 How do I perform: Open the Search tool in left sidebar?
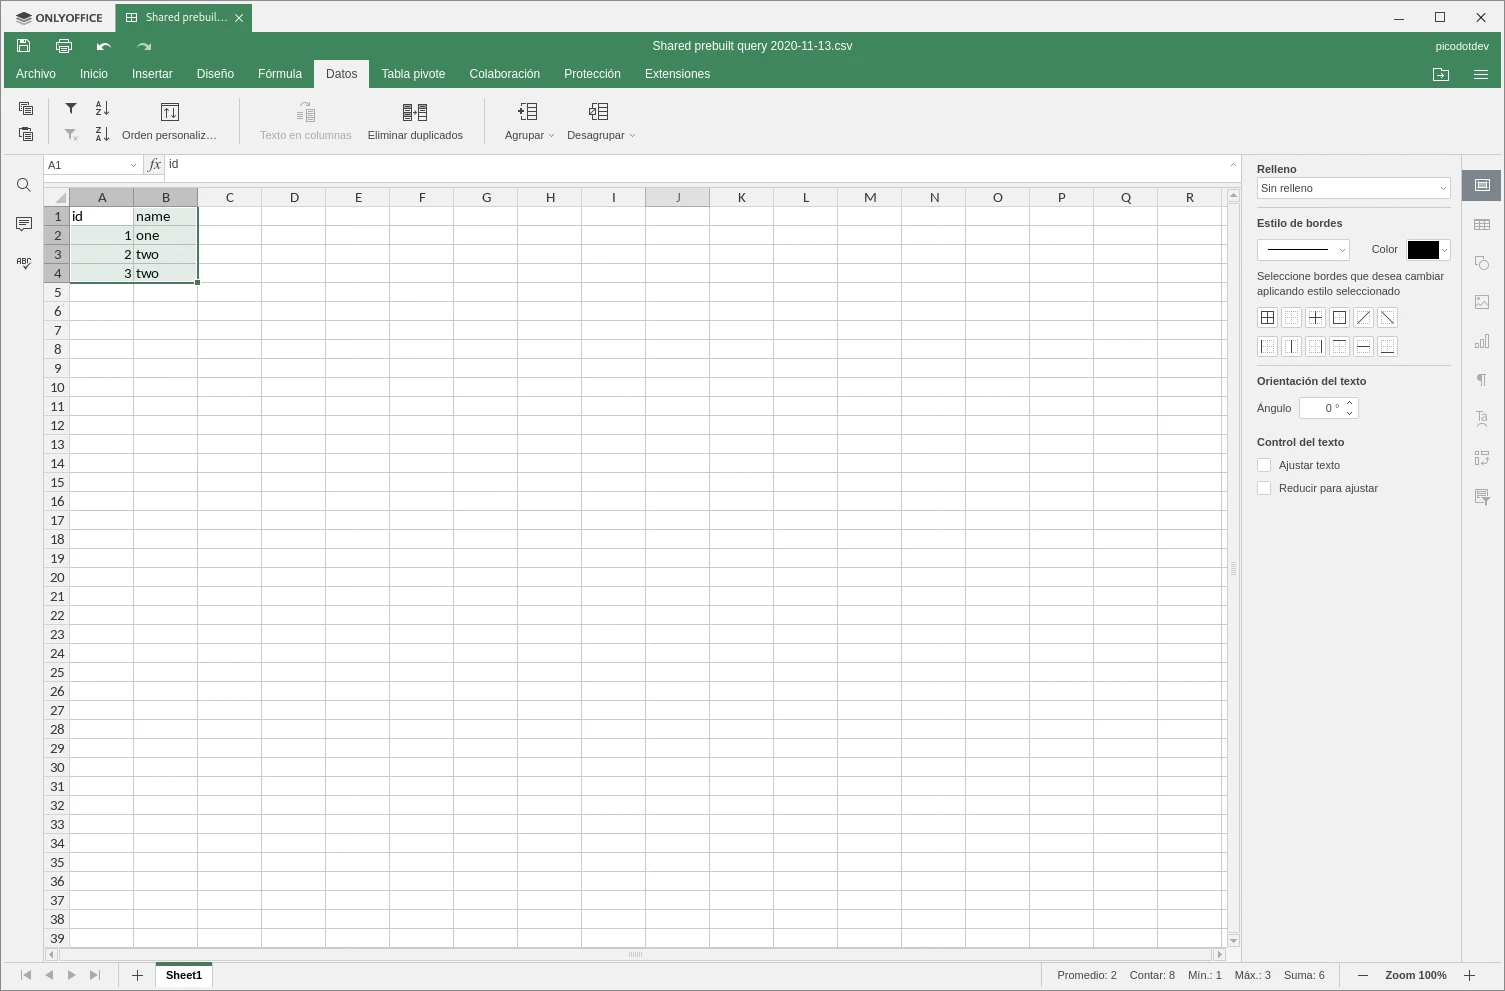[x=24, y=185]
